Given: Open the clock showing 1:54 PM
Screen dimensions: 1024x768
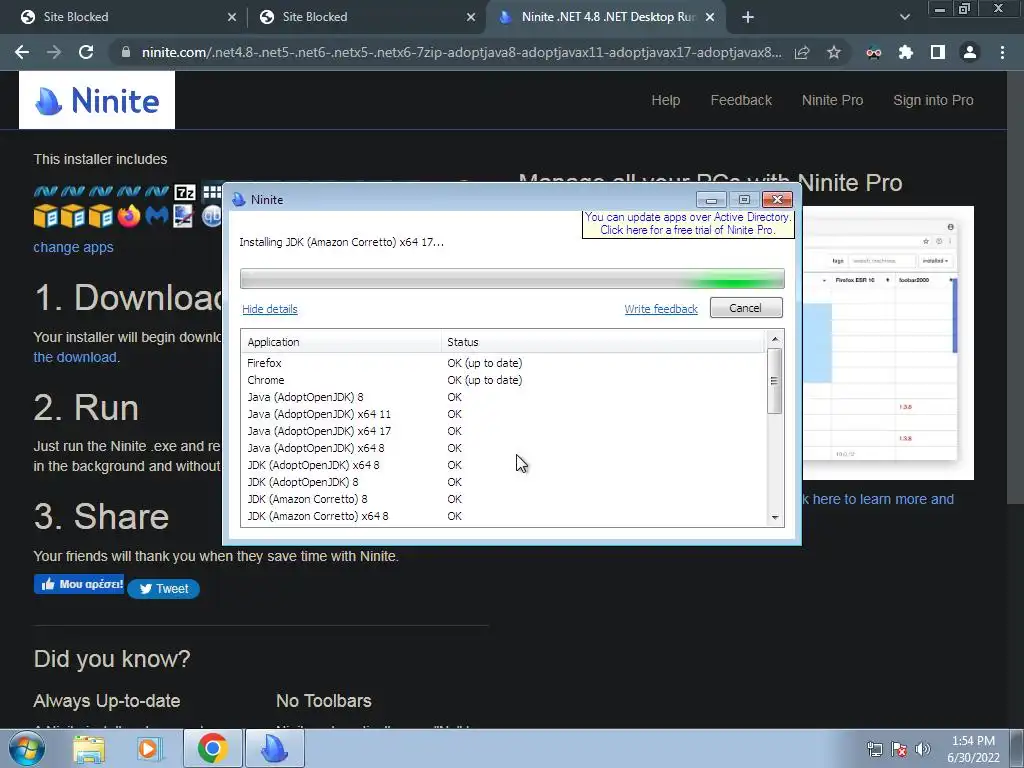Looking at the screenshot, I should (x=973, y=749).
